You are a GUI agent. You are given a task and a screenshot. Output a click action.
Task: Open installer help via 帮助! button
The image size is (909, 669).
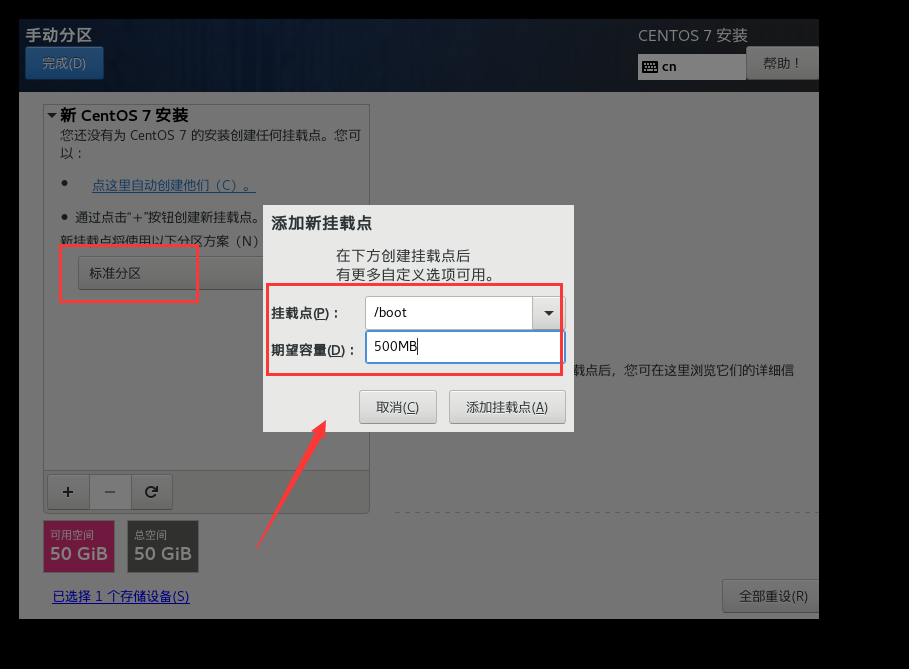pyautogui.click(x=782, y=62)
